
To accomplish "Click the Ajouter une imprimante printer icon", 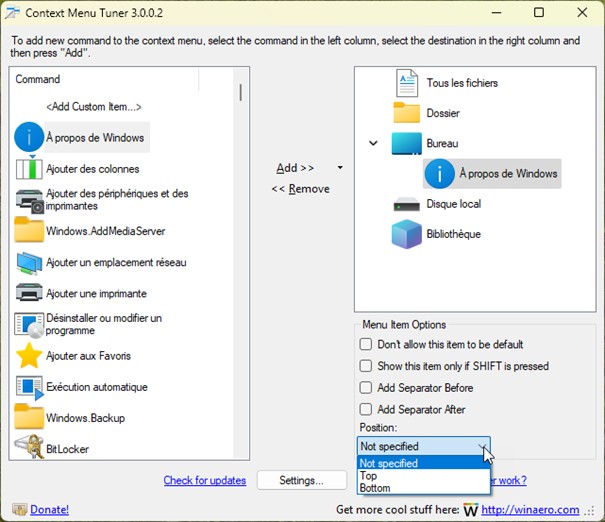I will (29, 294).
